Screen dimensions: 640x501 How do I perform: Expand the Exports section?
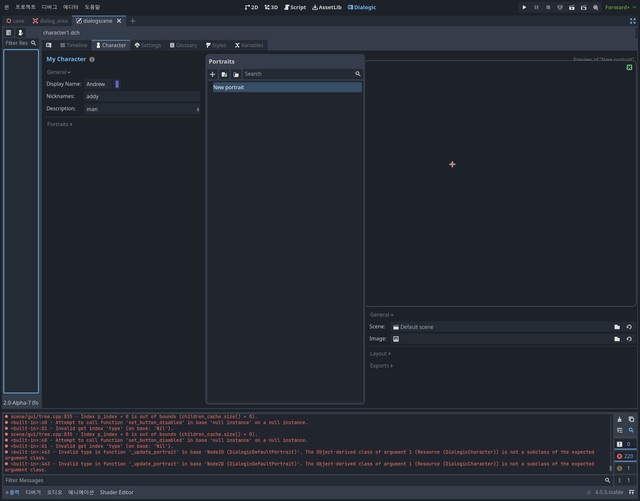381,366
